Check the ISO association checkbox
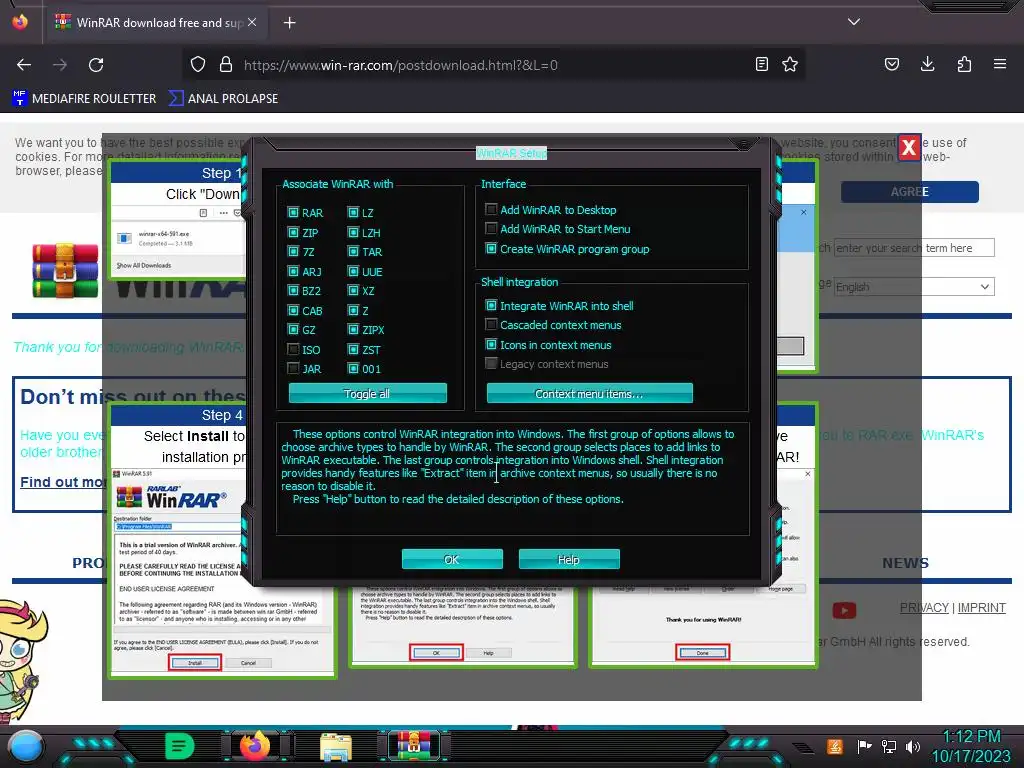 tap(293, 349)
